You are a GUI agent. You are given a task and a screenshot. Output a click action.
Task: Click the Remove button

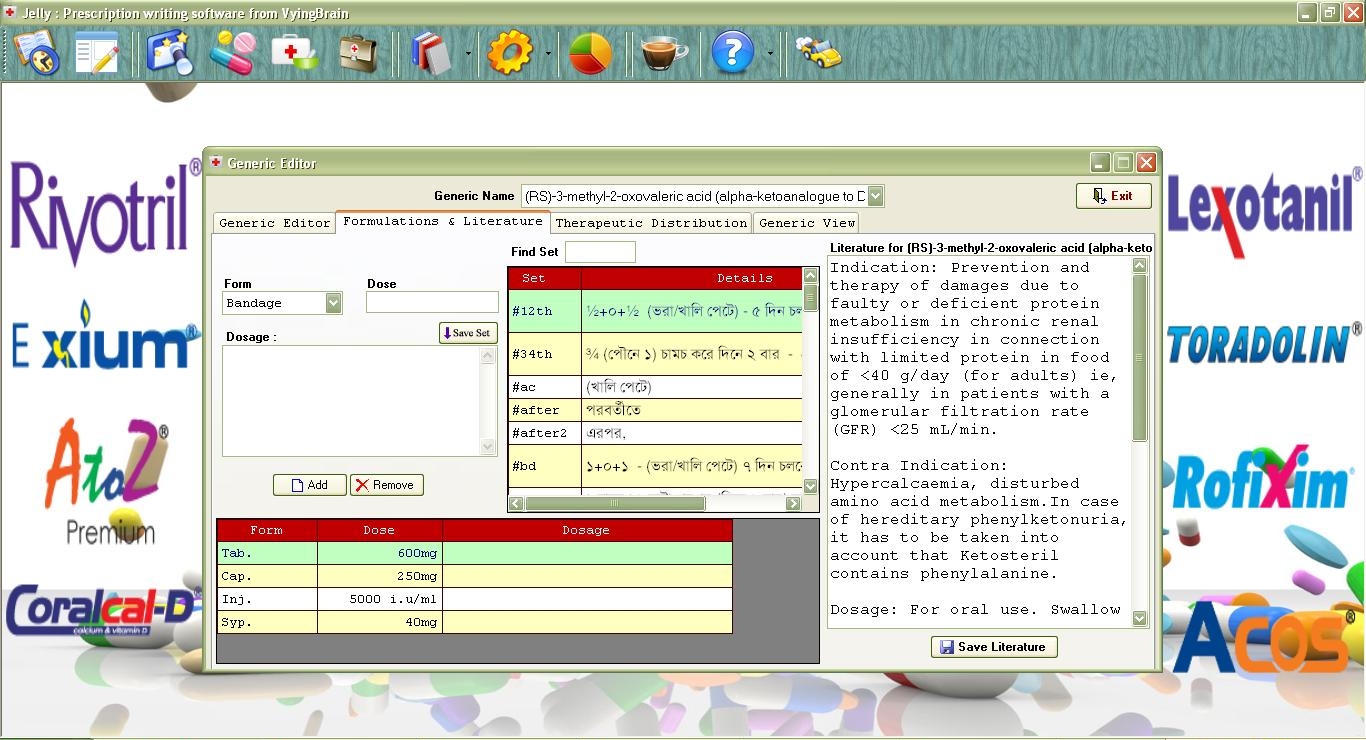[x=386, y=485]
